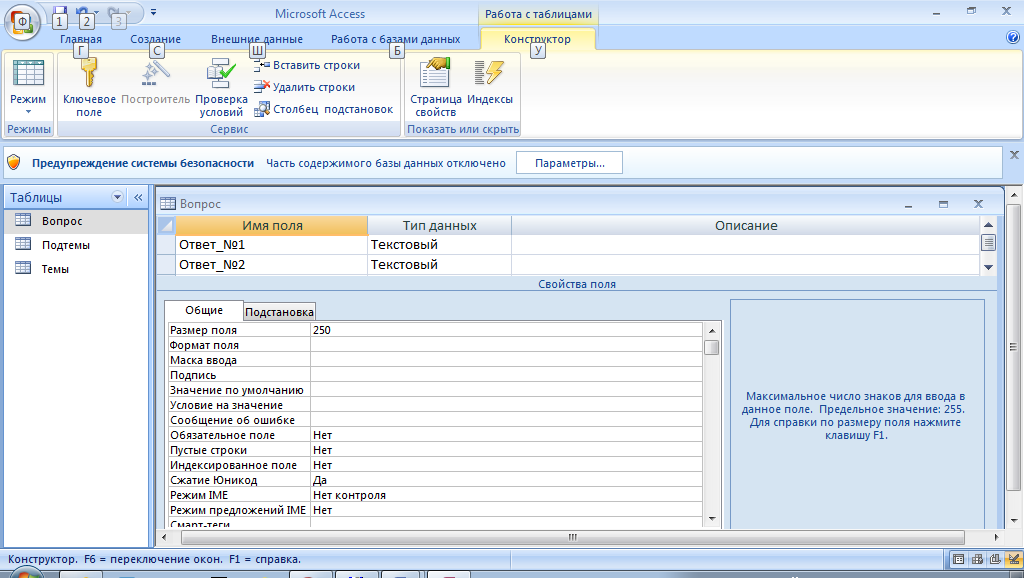Select the Темы table in navigation pane
This screenshot has height=578, width=1024.
(76, 268)
